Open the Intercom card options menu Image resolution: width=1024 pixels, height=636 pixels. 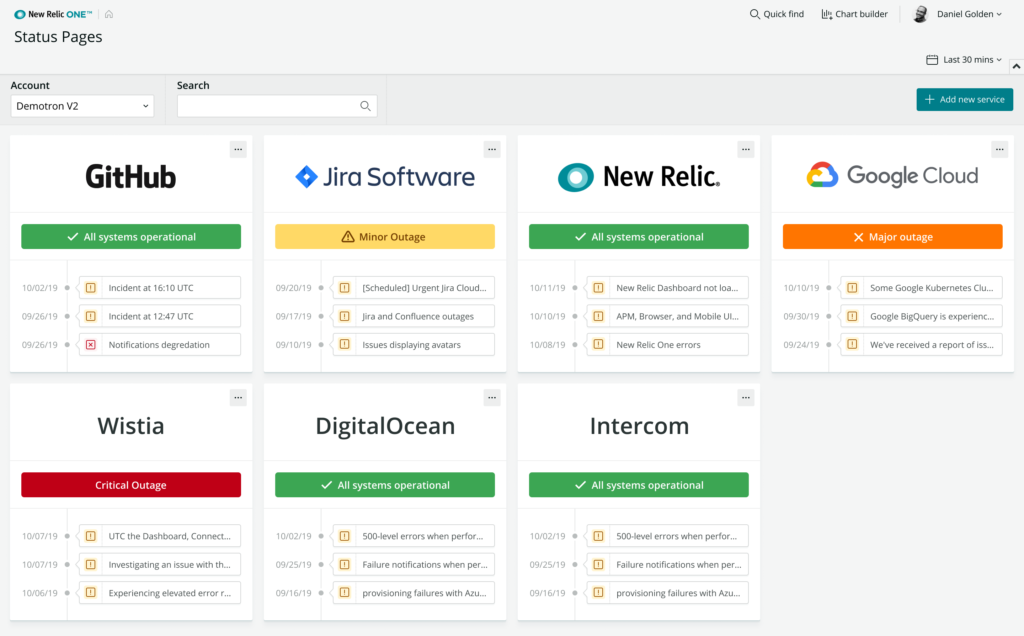[x=746, y=398]
